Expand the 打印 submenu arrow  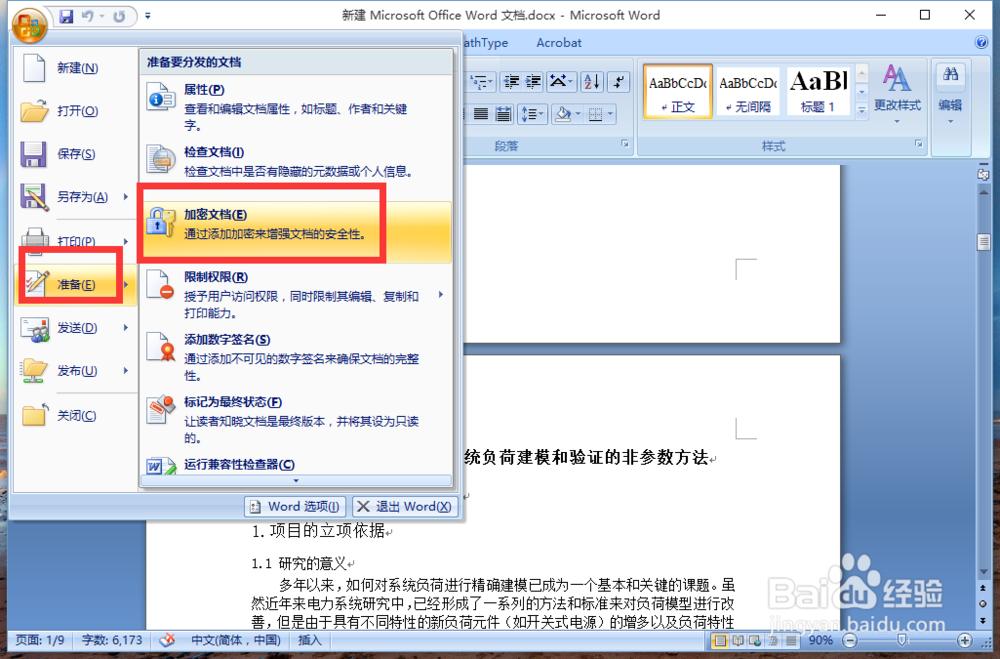point(126,241)
